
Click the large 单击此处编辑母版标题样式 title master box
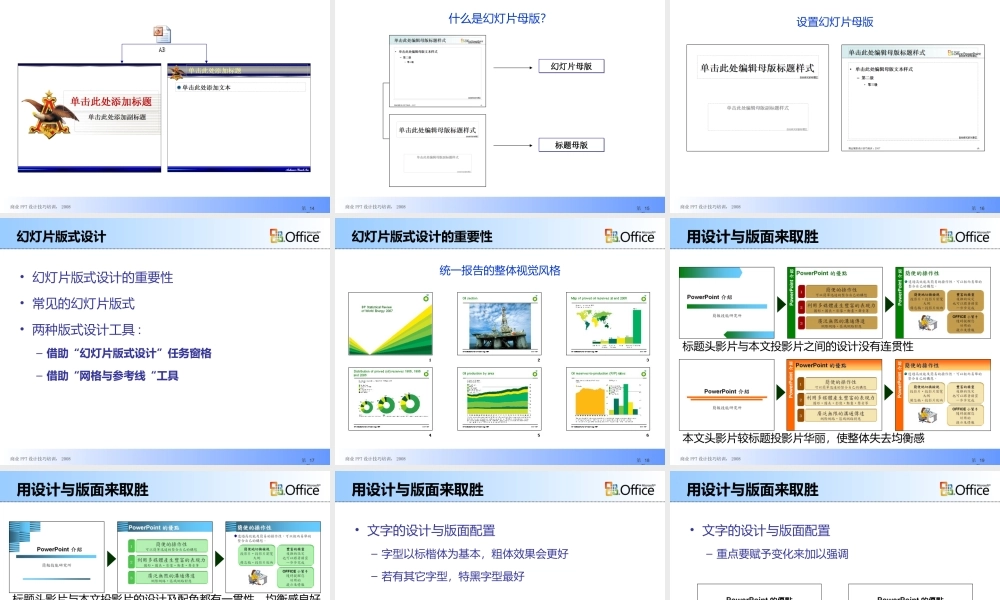[757, 68]
